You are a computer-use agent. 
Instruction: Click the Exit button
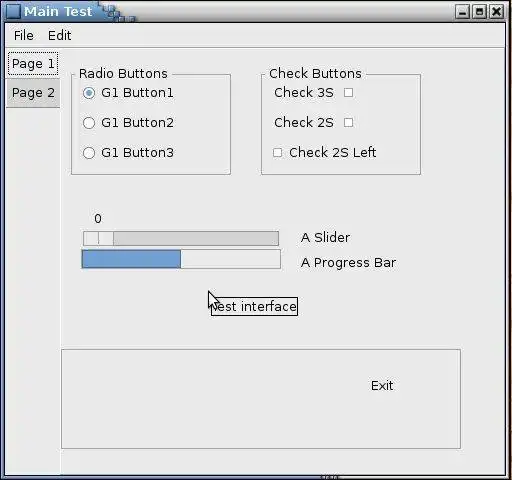pyautogui.click(x=382, y=386)
